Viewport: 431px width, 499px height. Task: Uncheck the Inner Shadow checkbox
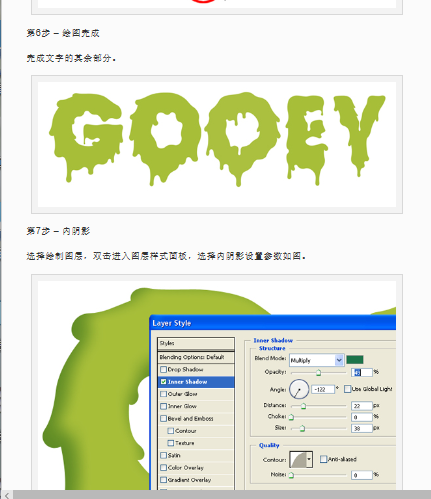pyautogui.click(x=163, y=382)
